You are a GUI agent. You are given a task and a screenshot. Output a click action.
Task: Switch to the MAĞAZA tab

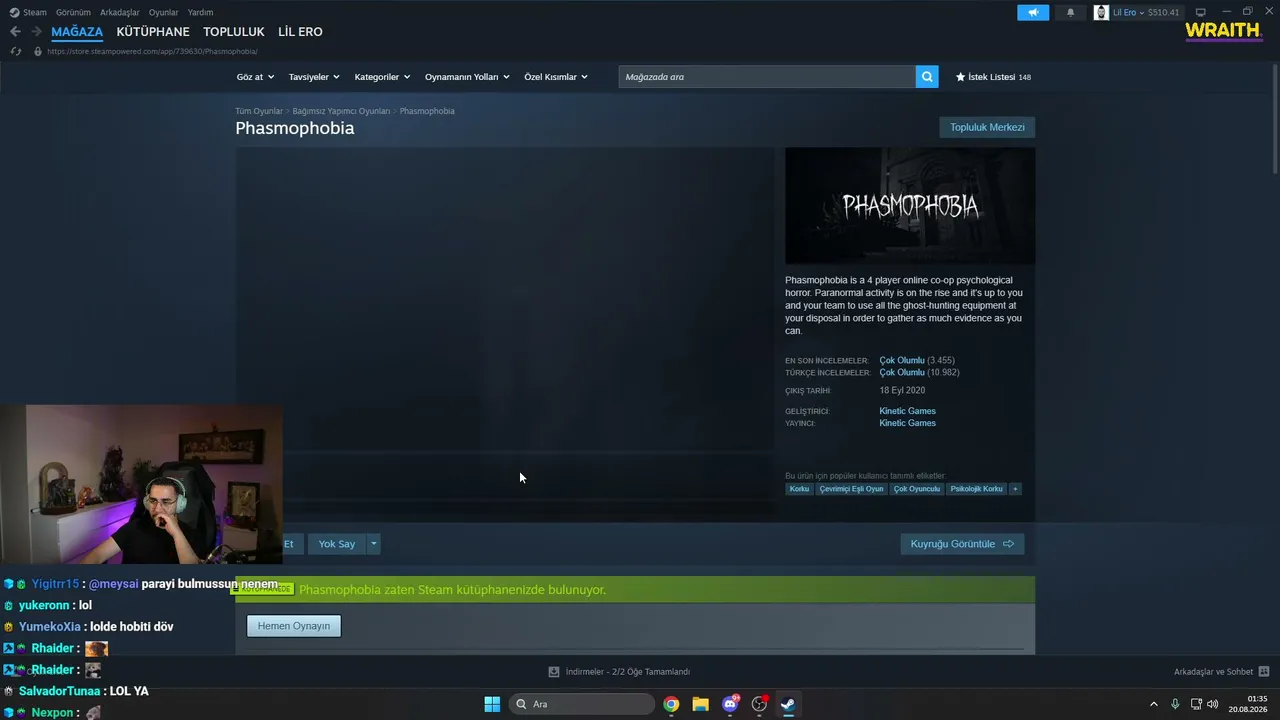click(x=77, y=32)
